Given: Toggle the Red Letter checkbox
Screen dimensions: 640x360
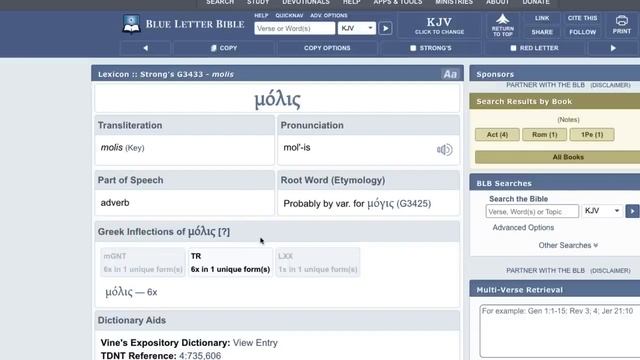Looking at the screenshot, I should coord(513,48).
